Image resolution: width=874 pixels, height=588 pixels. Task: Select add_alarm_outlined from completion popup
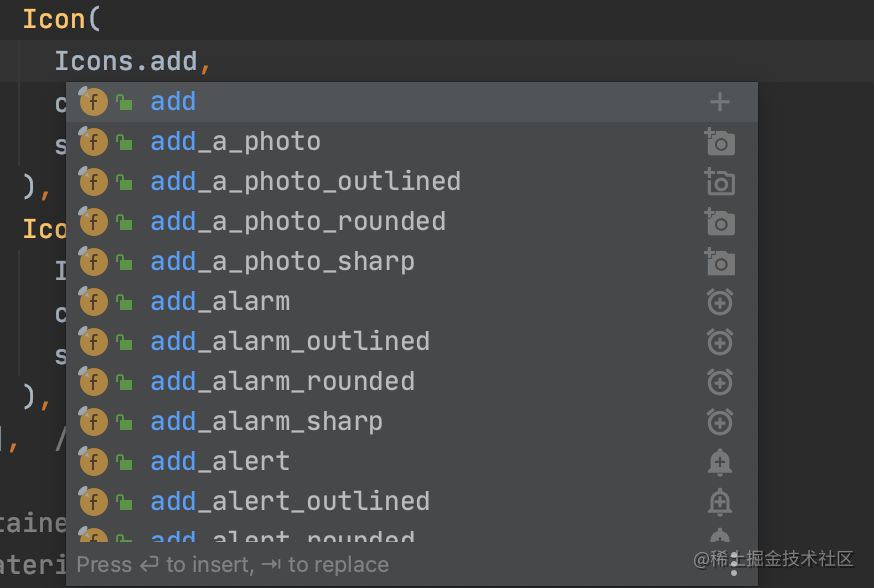coord(411,342)
